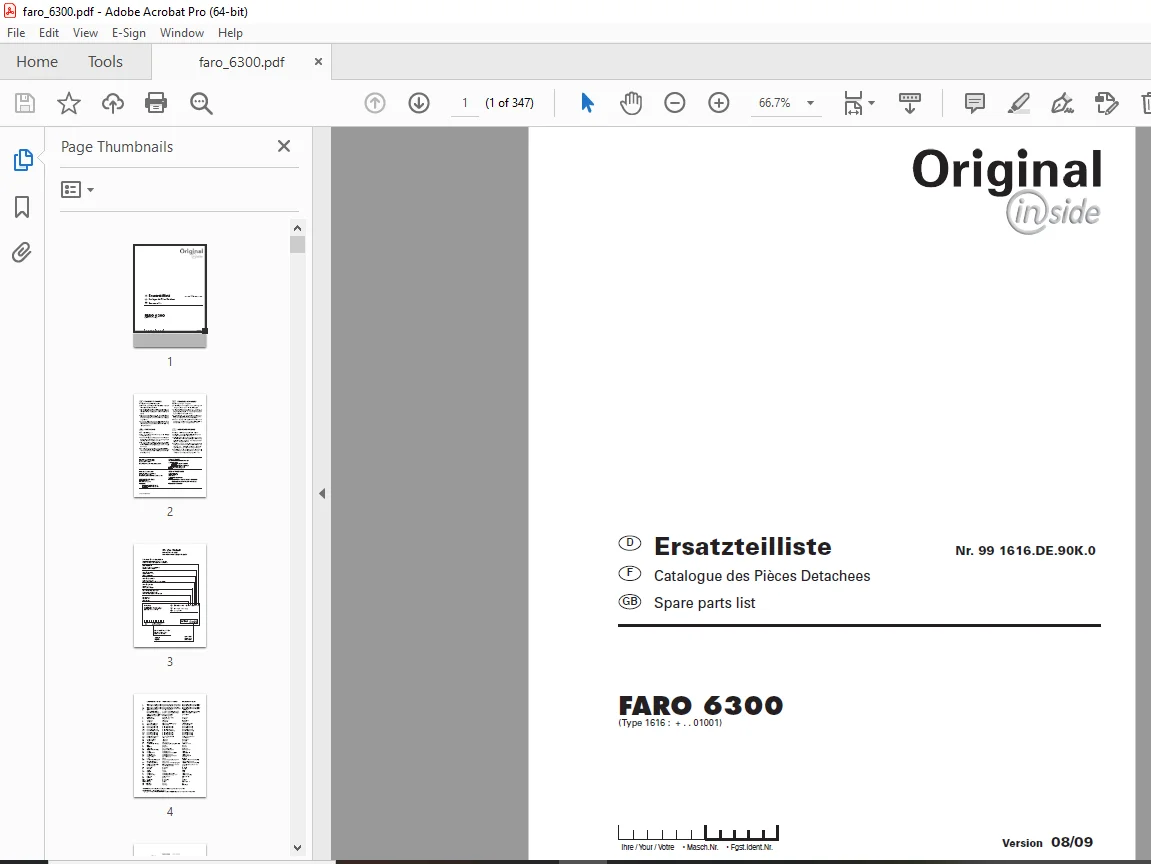1151x864 pixels.
Task: Click the 66.7% zoom value field
Action: (774, 103)
